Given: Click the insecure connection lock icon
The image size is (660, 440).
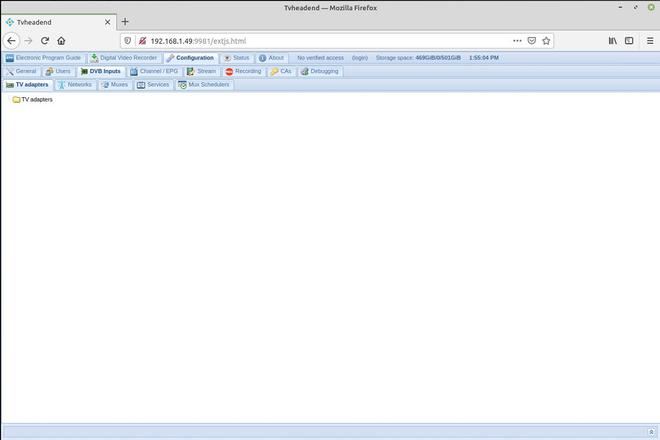Looking at the screenshot, I should 142,41.
